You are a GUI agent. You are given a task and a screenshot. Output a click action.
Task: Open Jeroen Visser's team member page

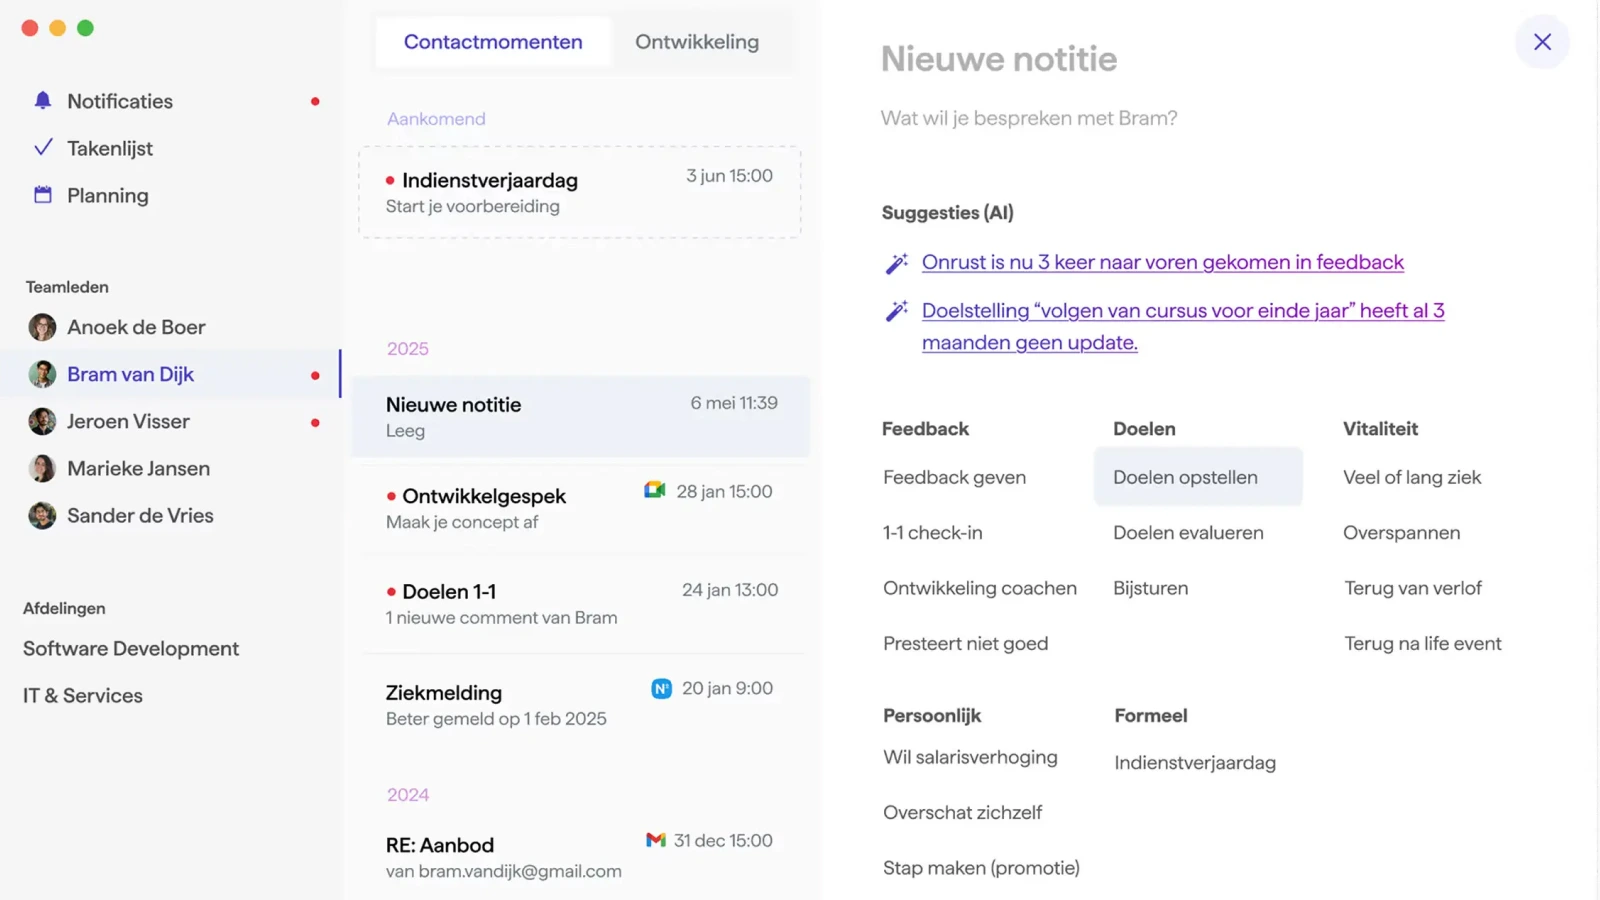(128, 421)
